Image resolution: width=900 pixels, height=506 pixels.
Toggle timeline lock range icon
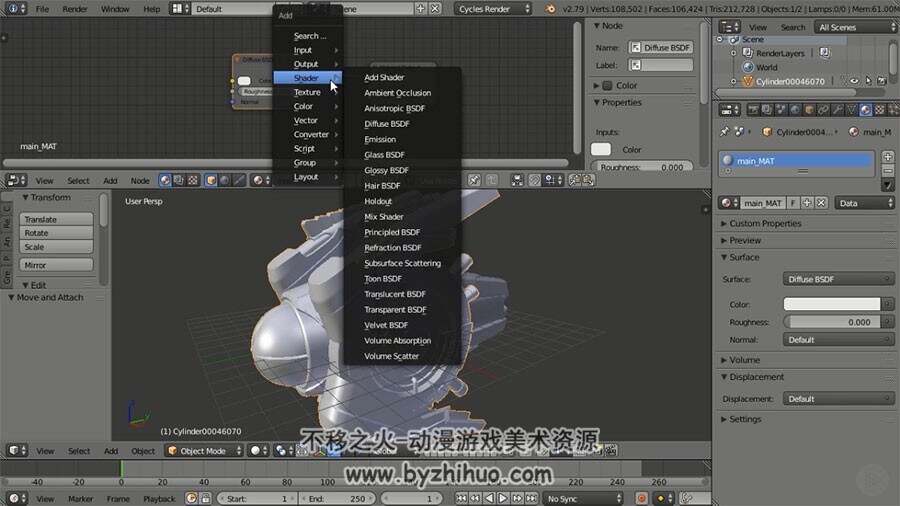tap(205, 499)
